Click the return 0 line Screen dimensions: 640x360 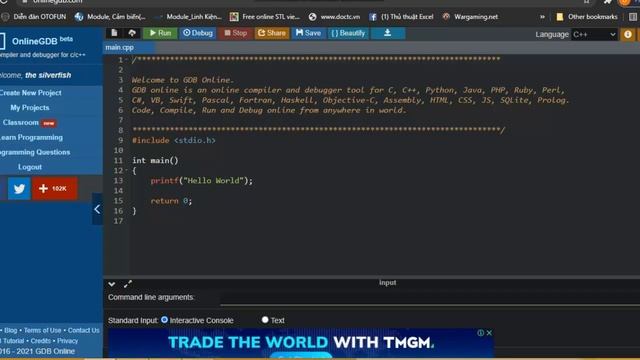171,201
